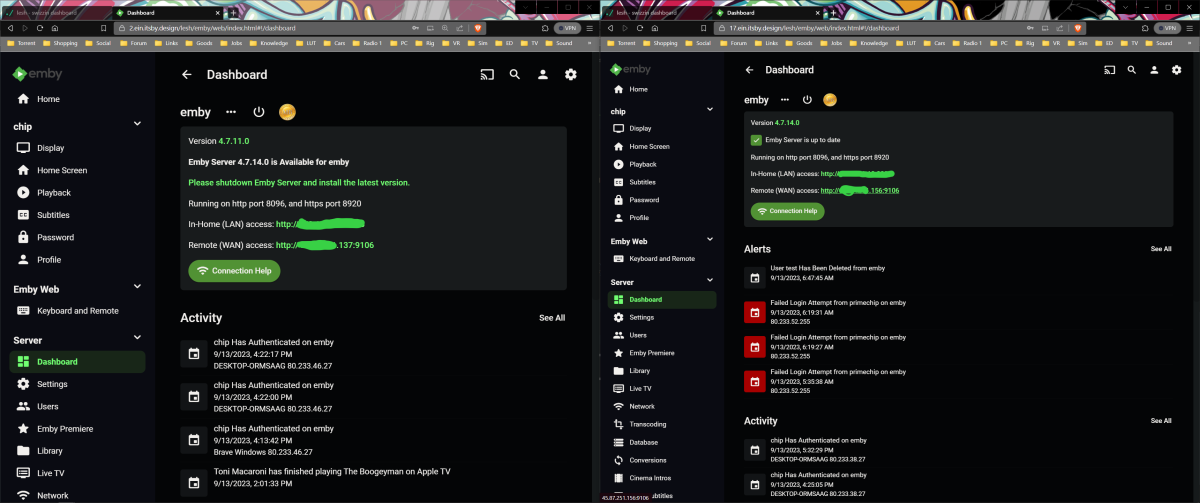Collapse the Server section in right window sidebar
Viewport: 1200px width, 503px height.
710,282
